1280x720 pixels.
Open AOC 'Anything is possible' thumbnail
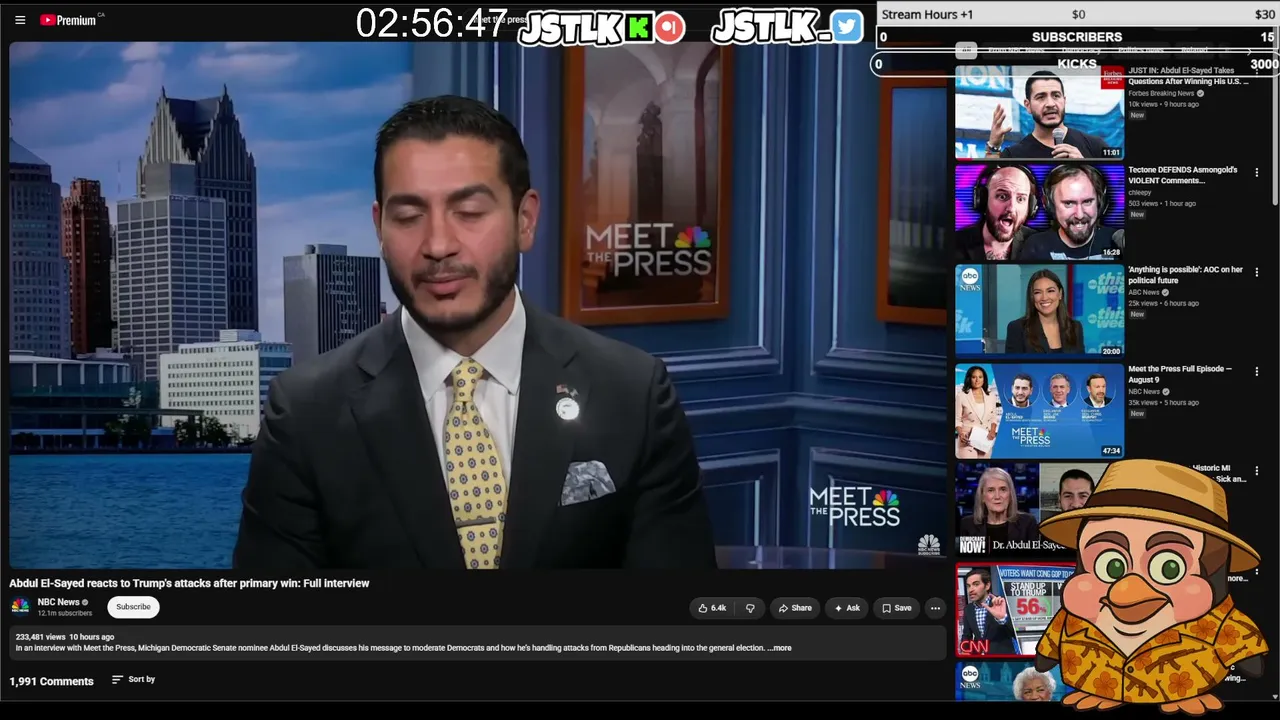coord(1039,310)
